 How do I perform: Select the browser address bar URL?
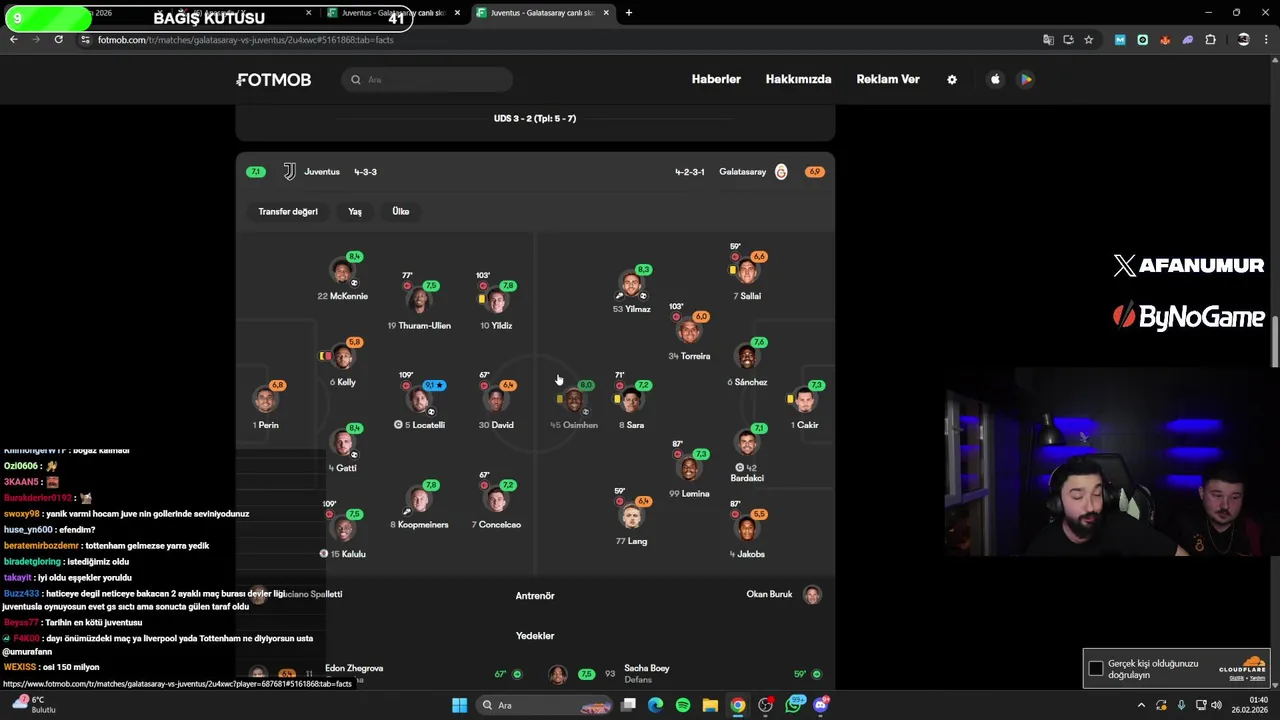click(245, 40)
